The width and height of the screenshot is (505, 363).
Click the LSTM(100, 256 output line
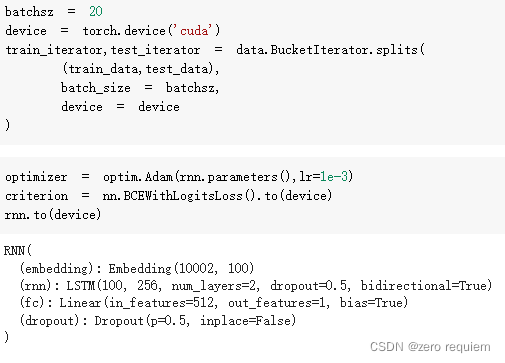(256, 286)
